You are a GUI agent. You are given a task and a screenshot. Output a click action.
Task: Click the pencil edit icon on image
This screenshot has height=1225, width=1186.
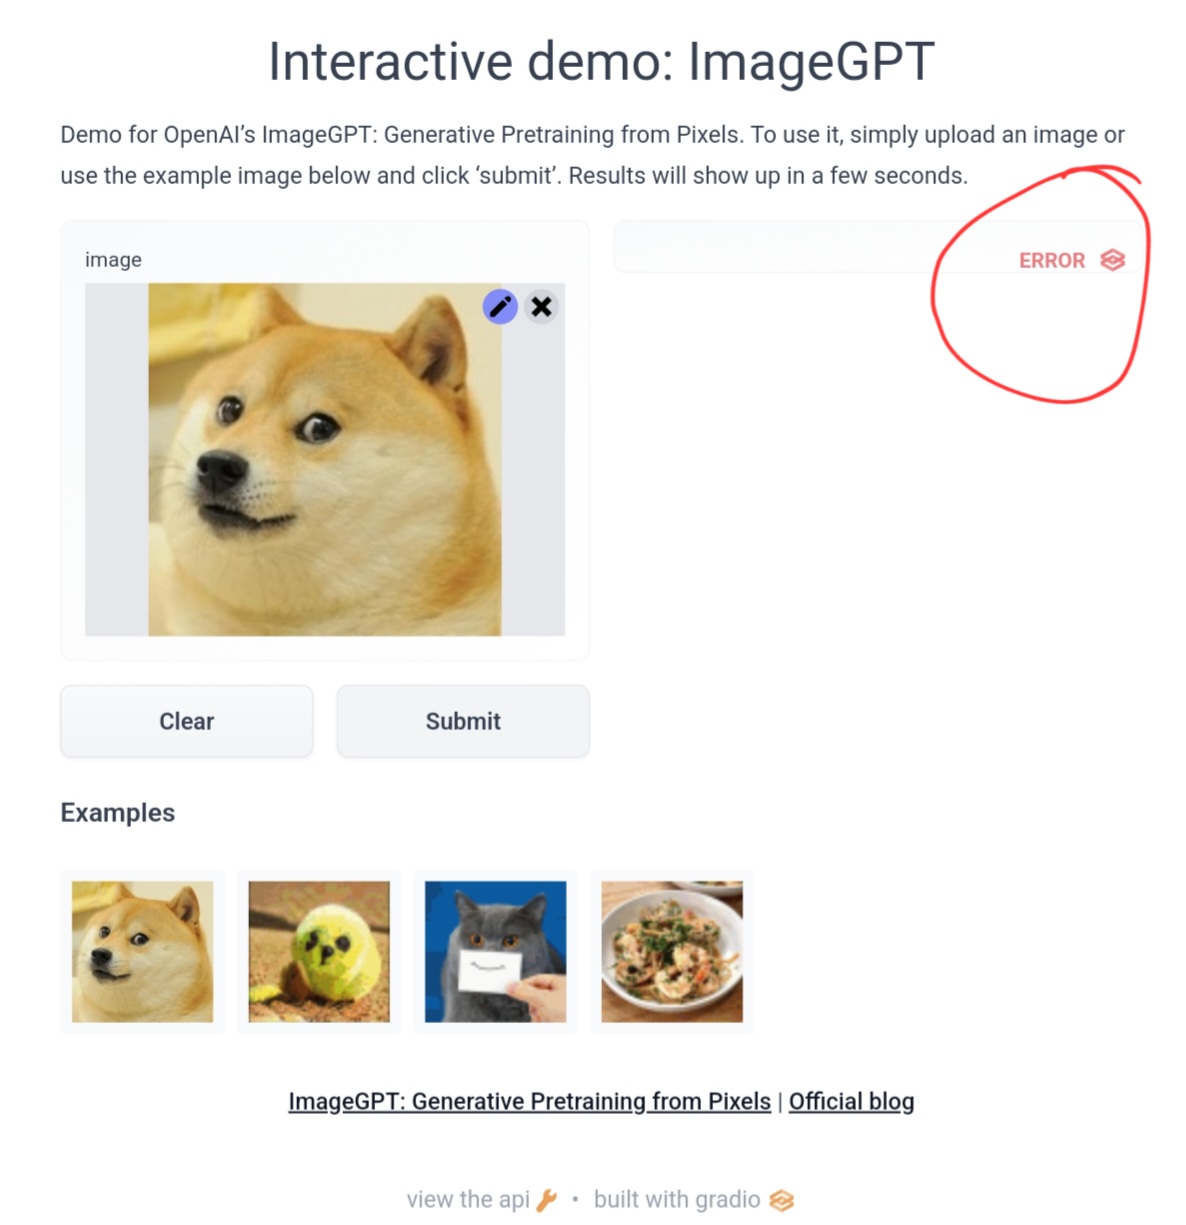point(500,306)
